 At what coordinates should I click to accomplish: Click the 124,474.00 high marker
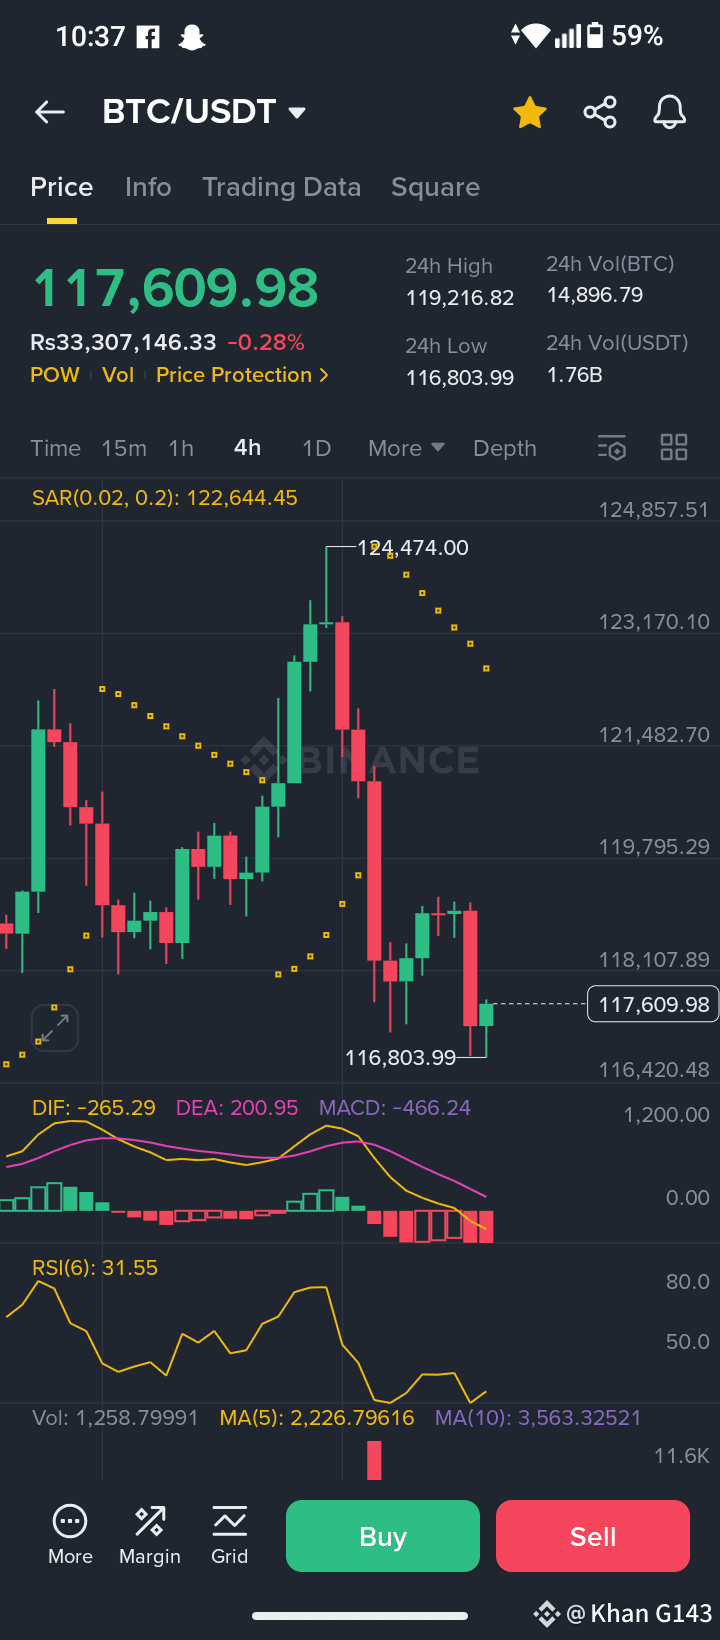413,547
